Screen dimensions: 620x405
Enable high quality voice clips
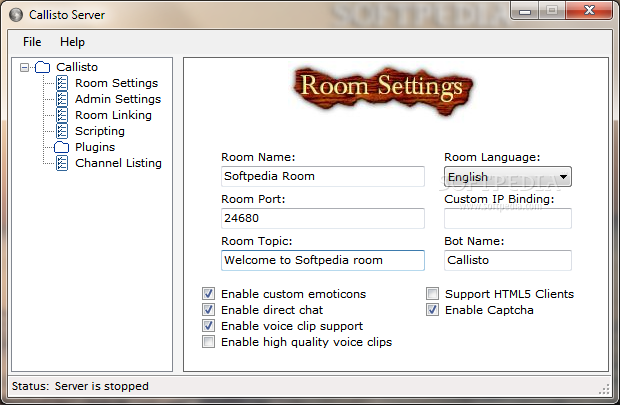click(x=208, y=342)
